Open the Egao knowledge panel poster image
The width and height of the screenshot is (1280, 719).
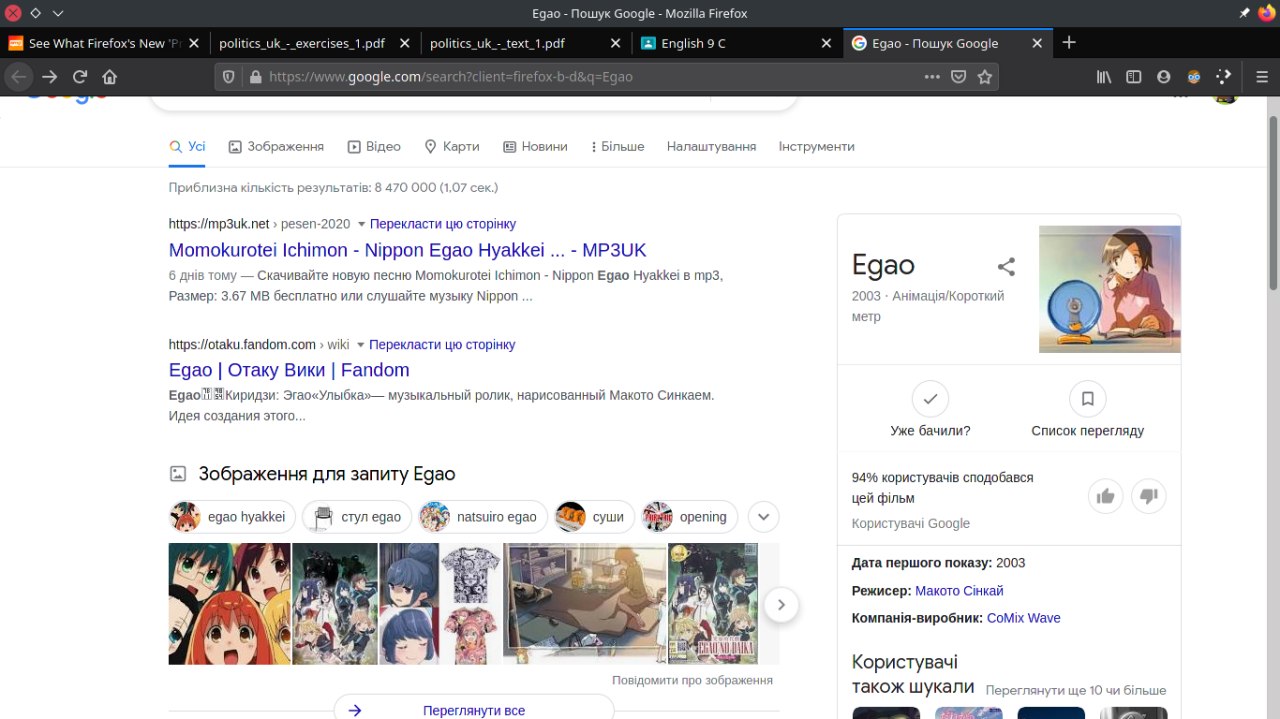[1110, 289]
